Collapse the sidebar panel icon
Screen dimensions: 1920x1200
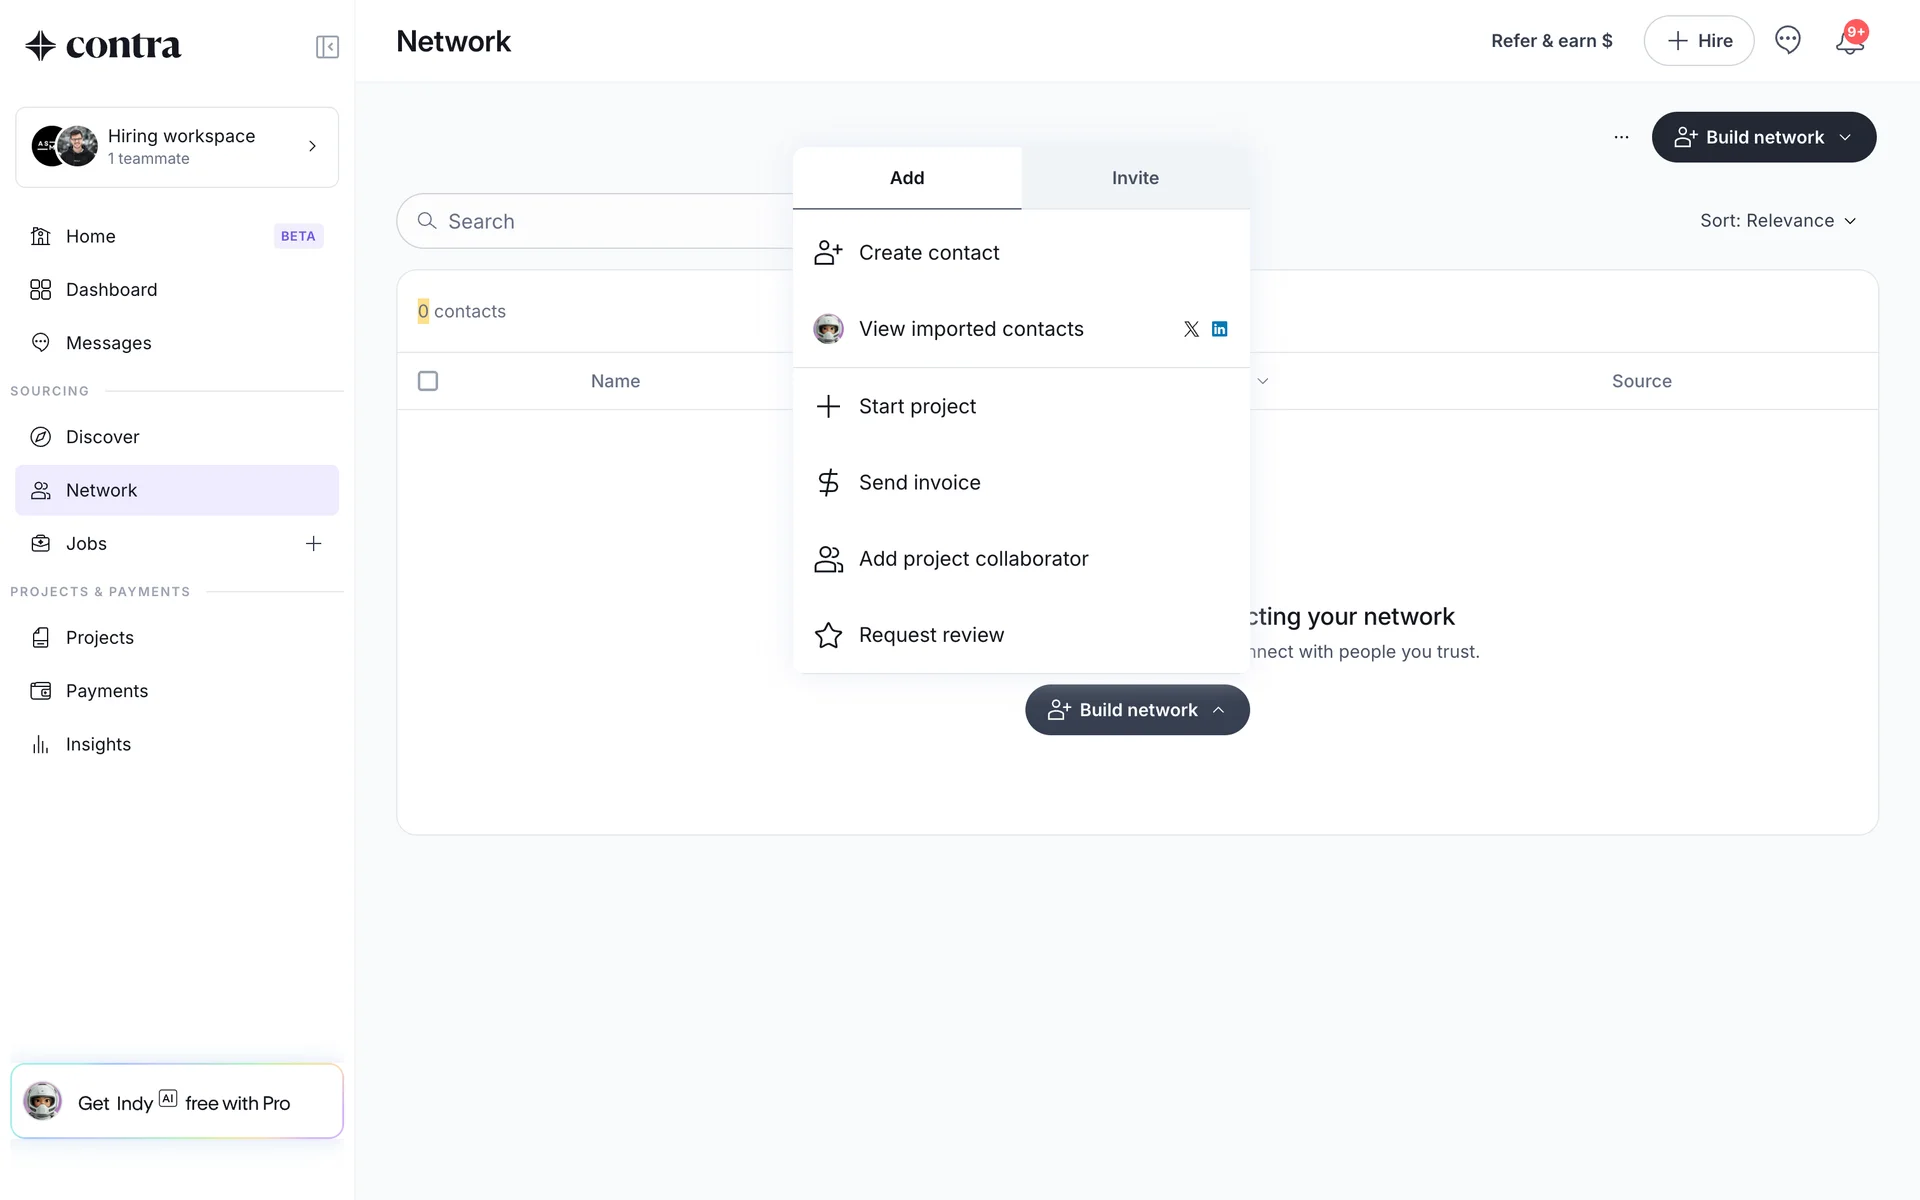(327, 47)
